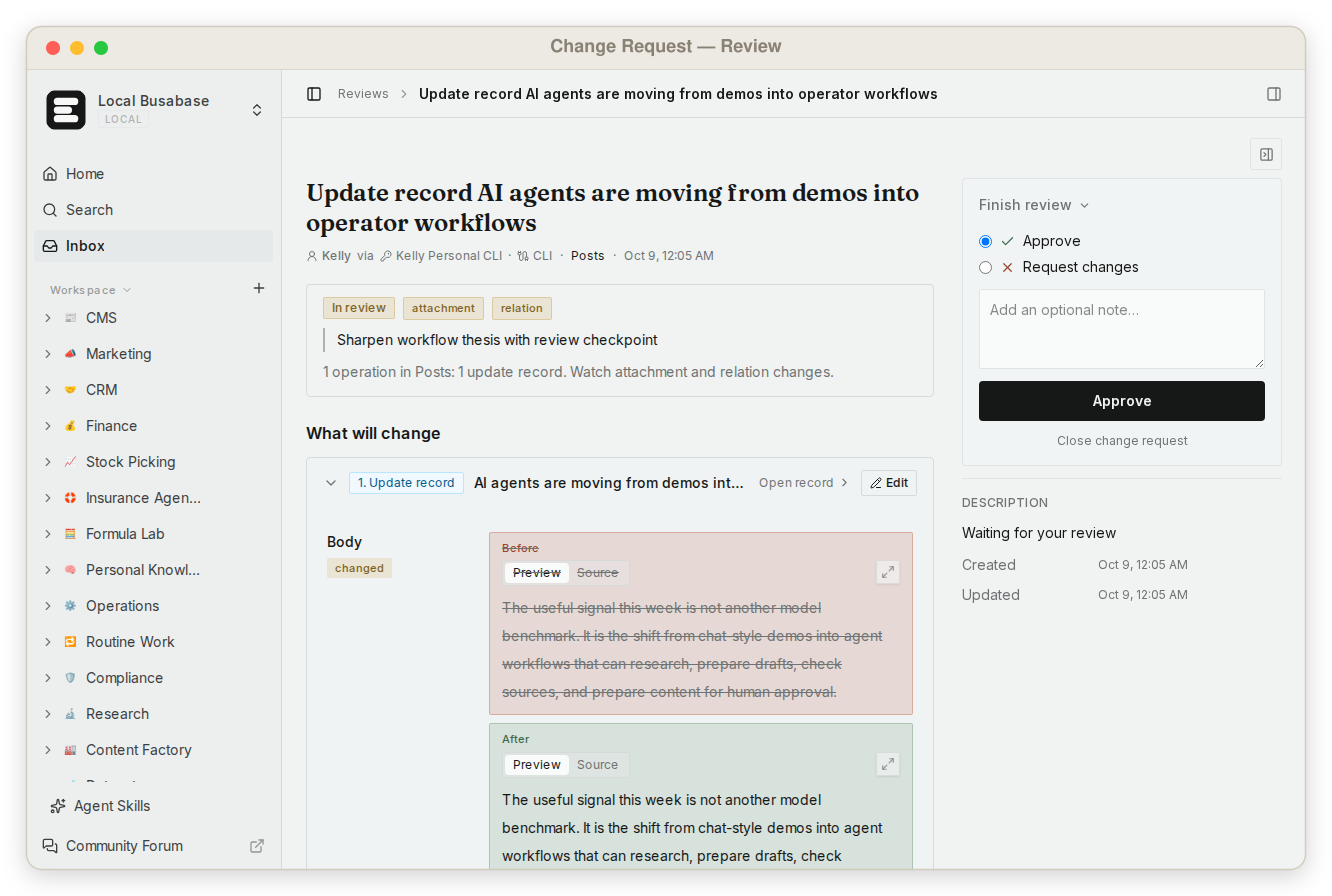Click the Marketing megaphone icon
Screen dimensions: 1332x896
pyautogui.click(x=70, y=354)
